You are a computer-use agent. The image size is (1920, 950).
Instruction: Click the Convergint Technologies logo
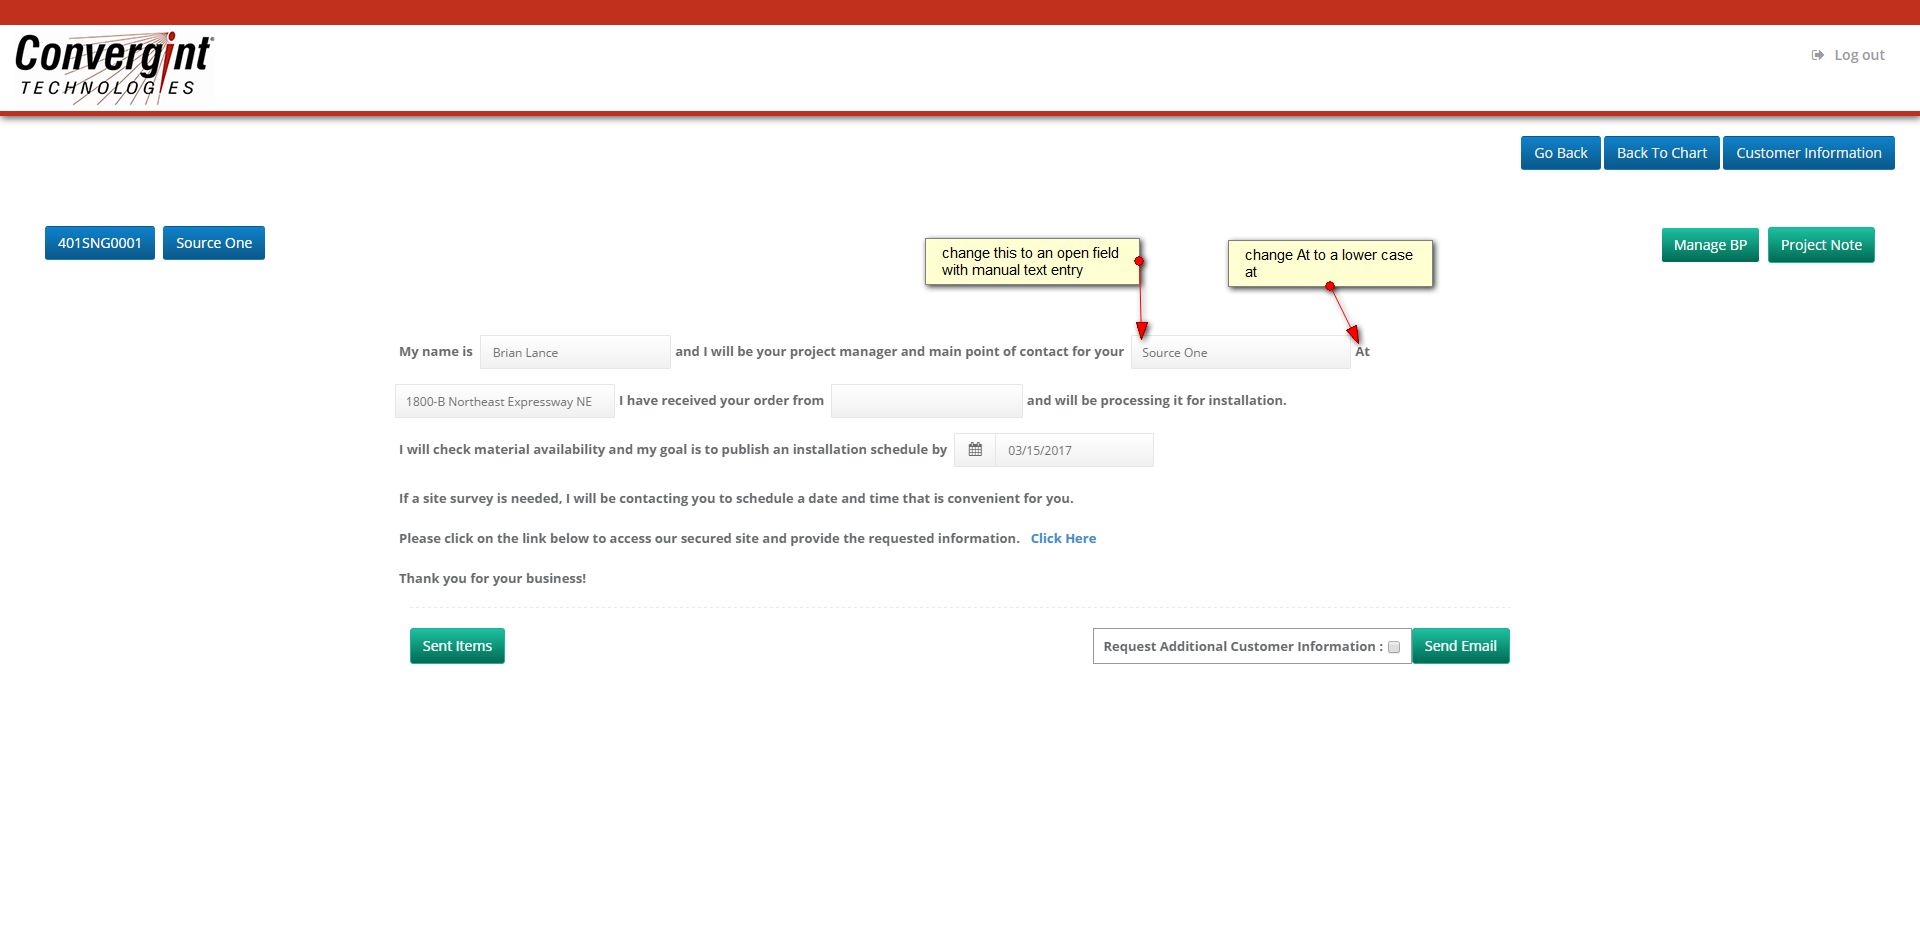(x=114, y=67)
